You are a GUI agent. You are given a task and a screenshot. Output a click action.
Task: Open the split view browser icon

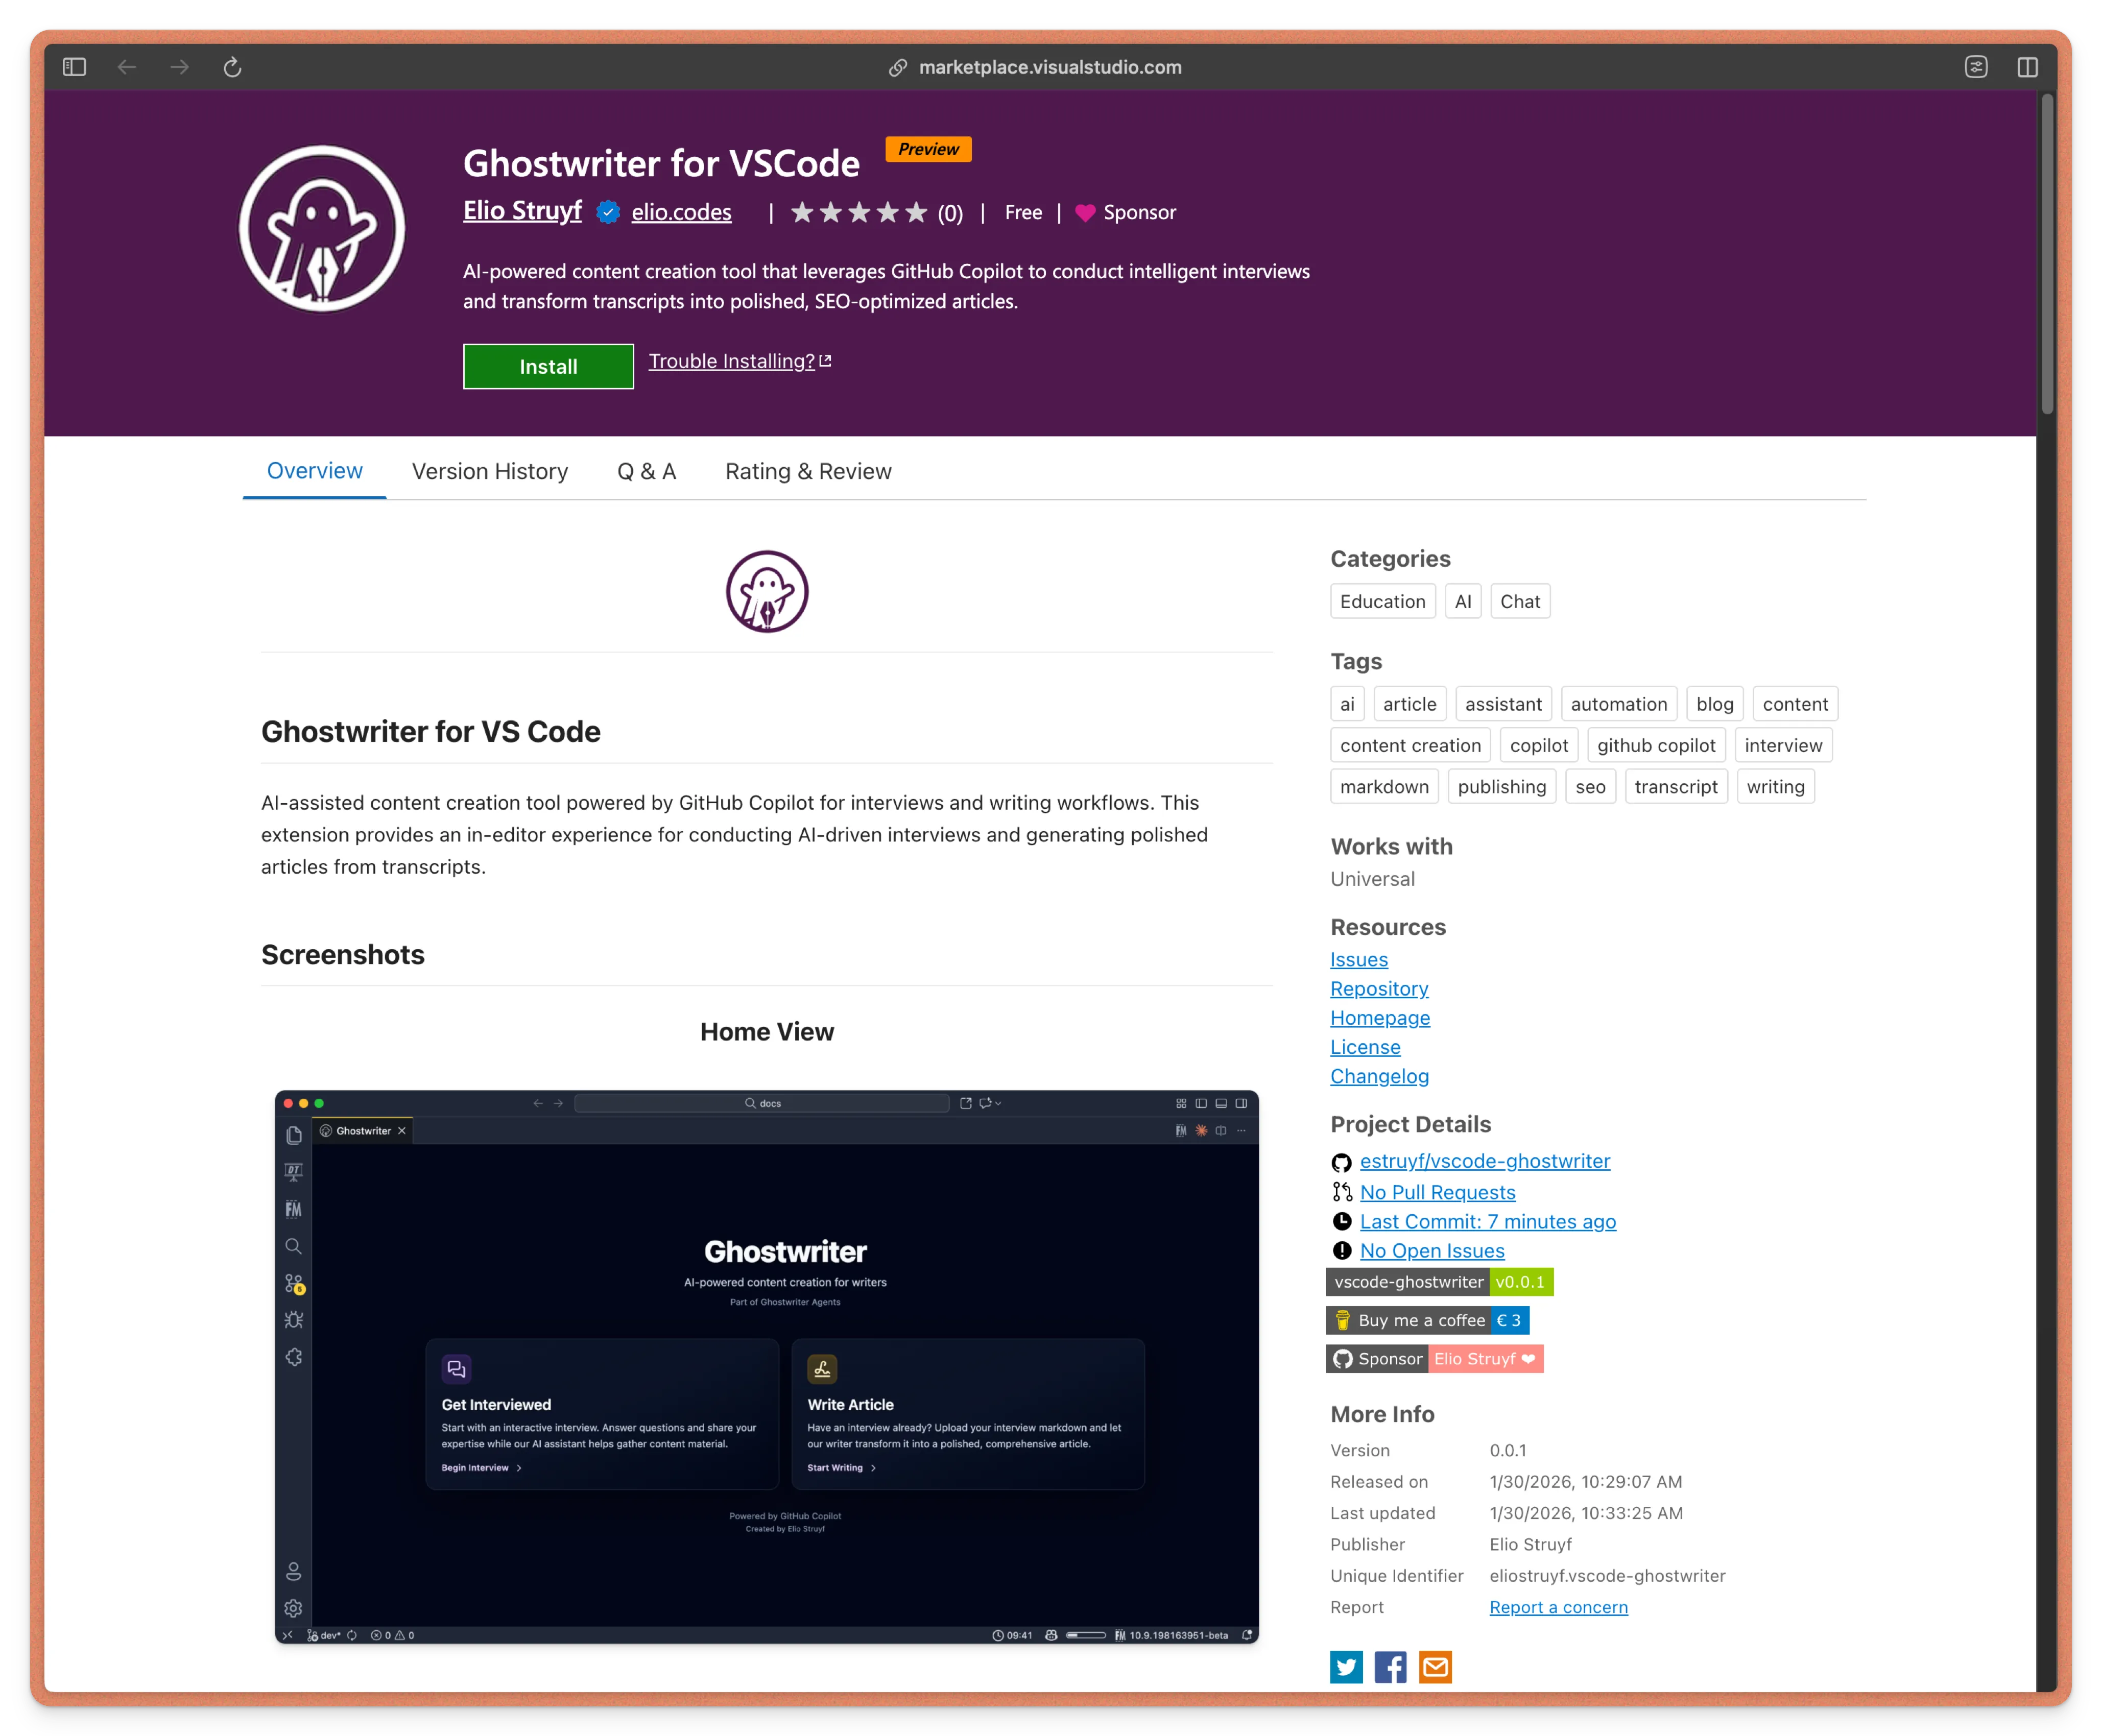[x=2027, y=67]
